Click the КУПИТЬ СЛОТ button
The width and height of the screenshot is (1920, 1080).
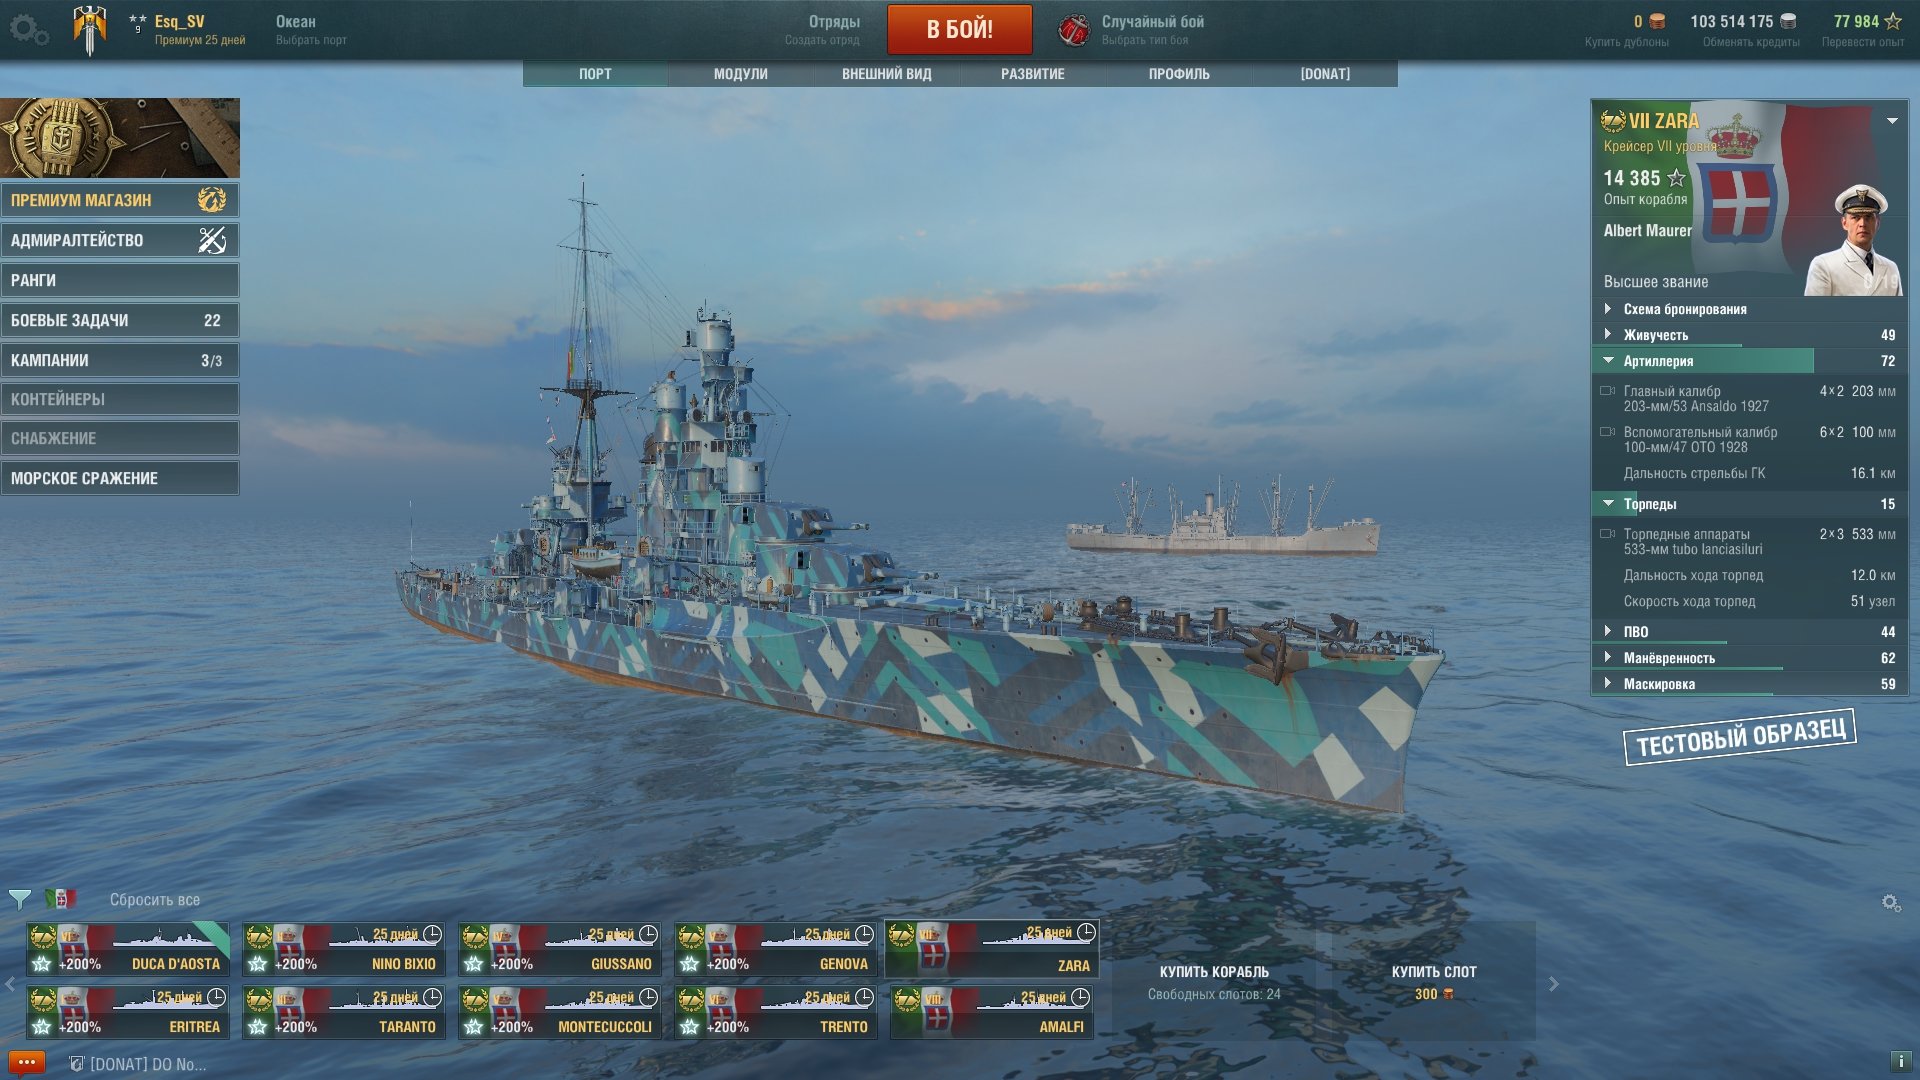[x=1434, y=982]
